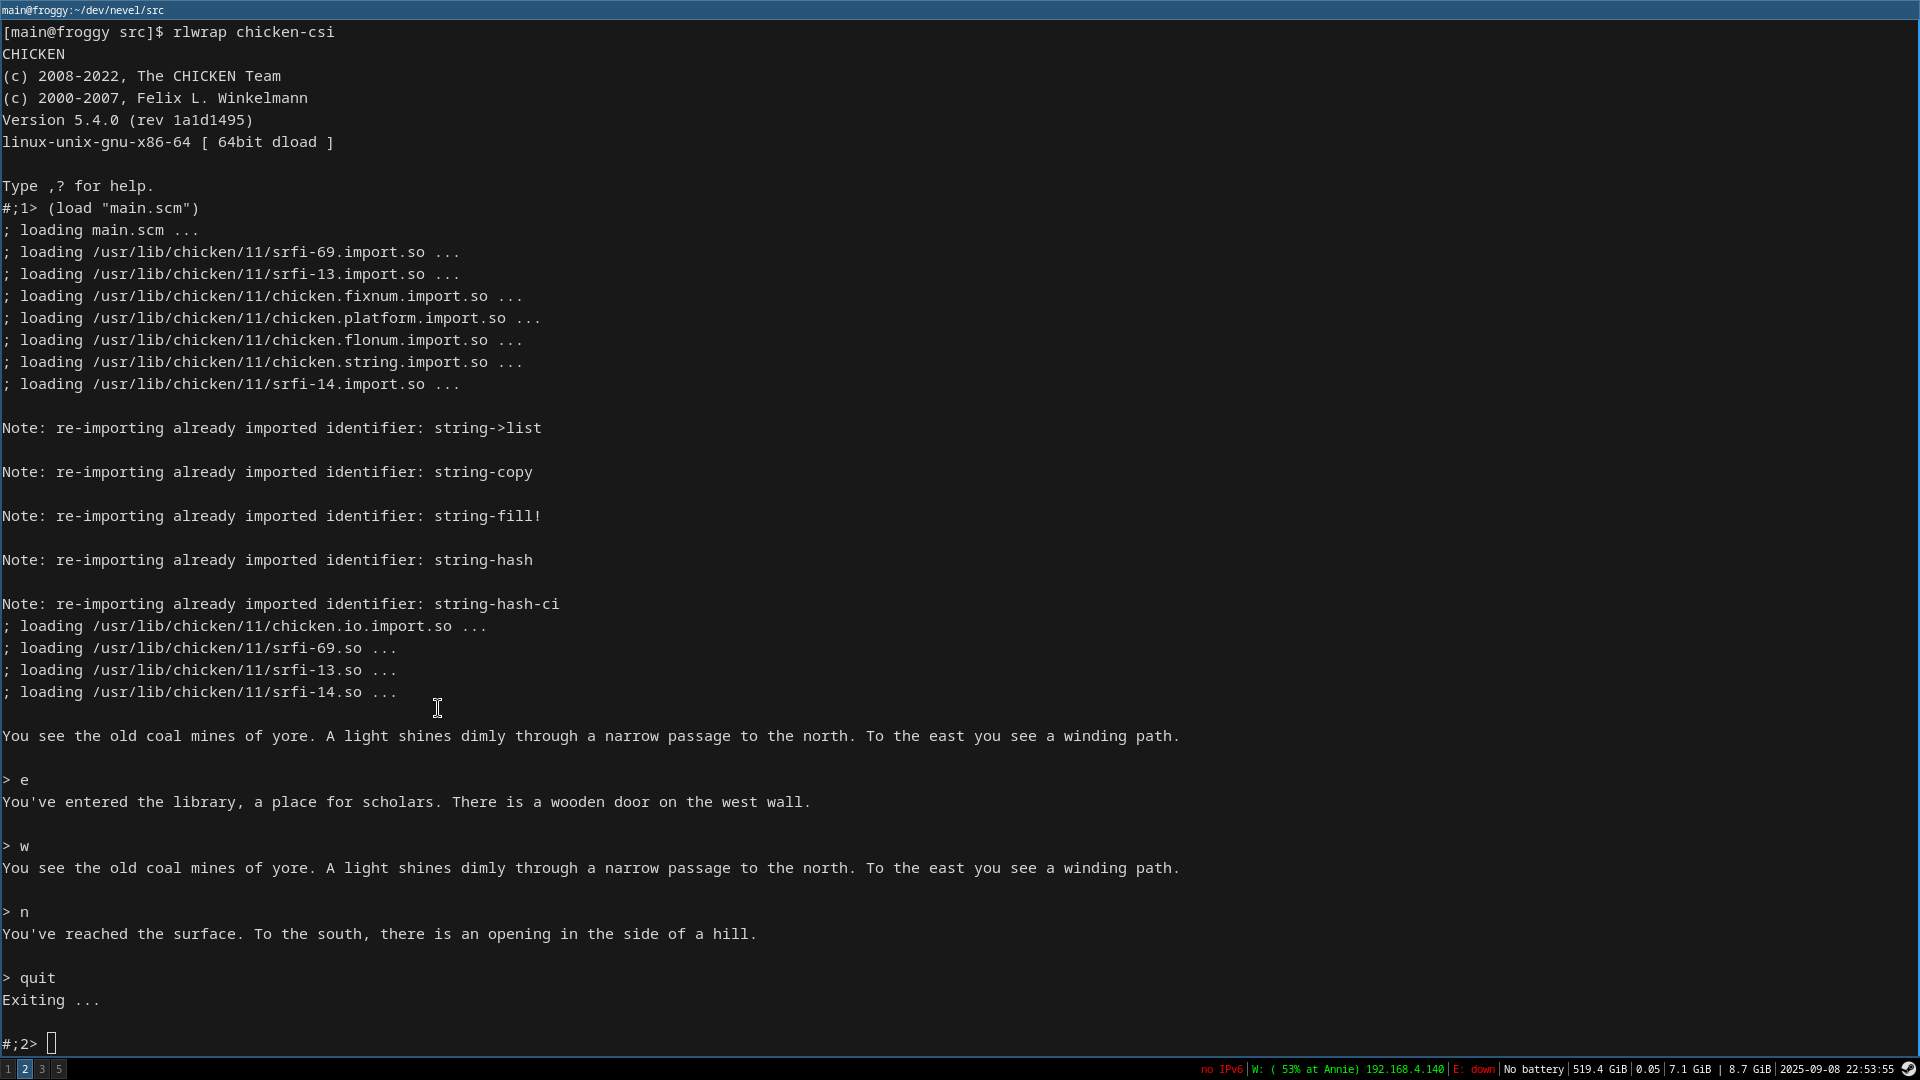Click the '> quit' game command line
Screen dimensions: 1920x1080
pyautogui.click(x=30, y=978)
